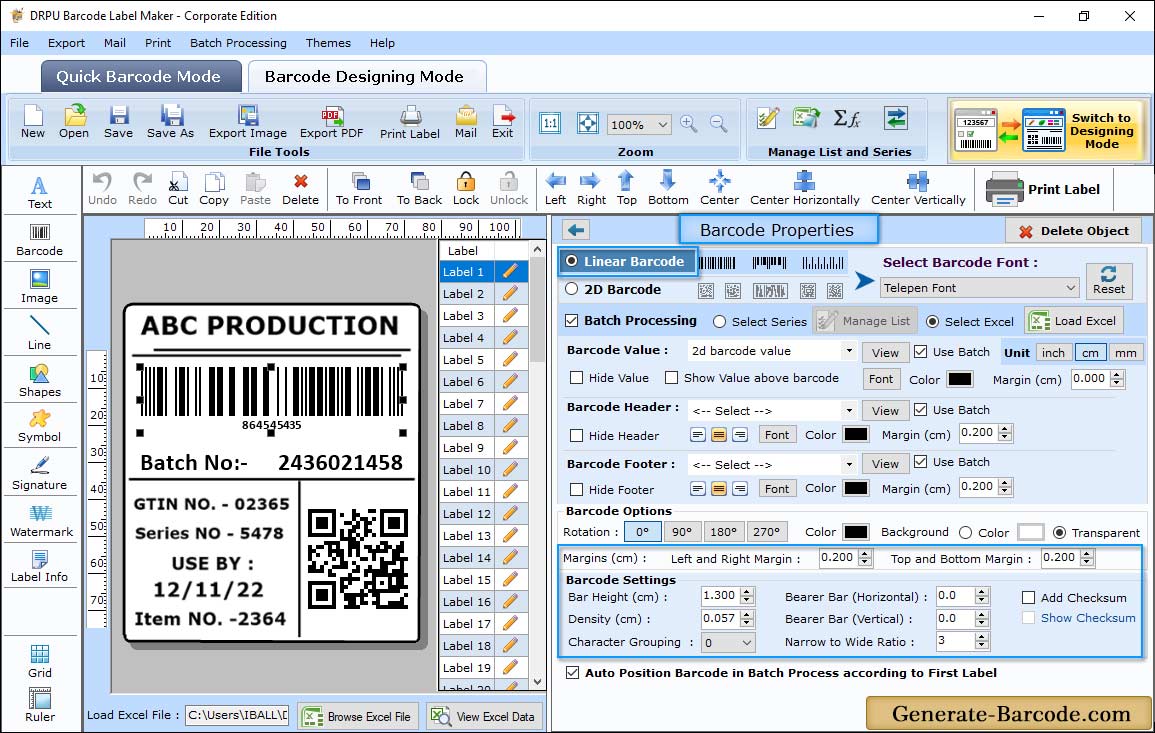Viewport: 1155px width, 733px height.
Task: Click Save As icon
Action: pos(170,122)
